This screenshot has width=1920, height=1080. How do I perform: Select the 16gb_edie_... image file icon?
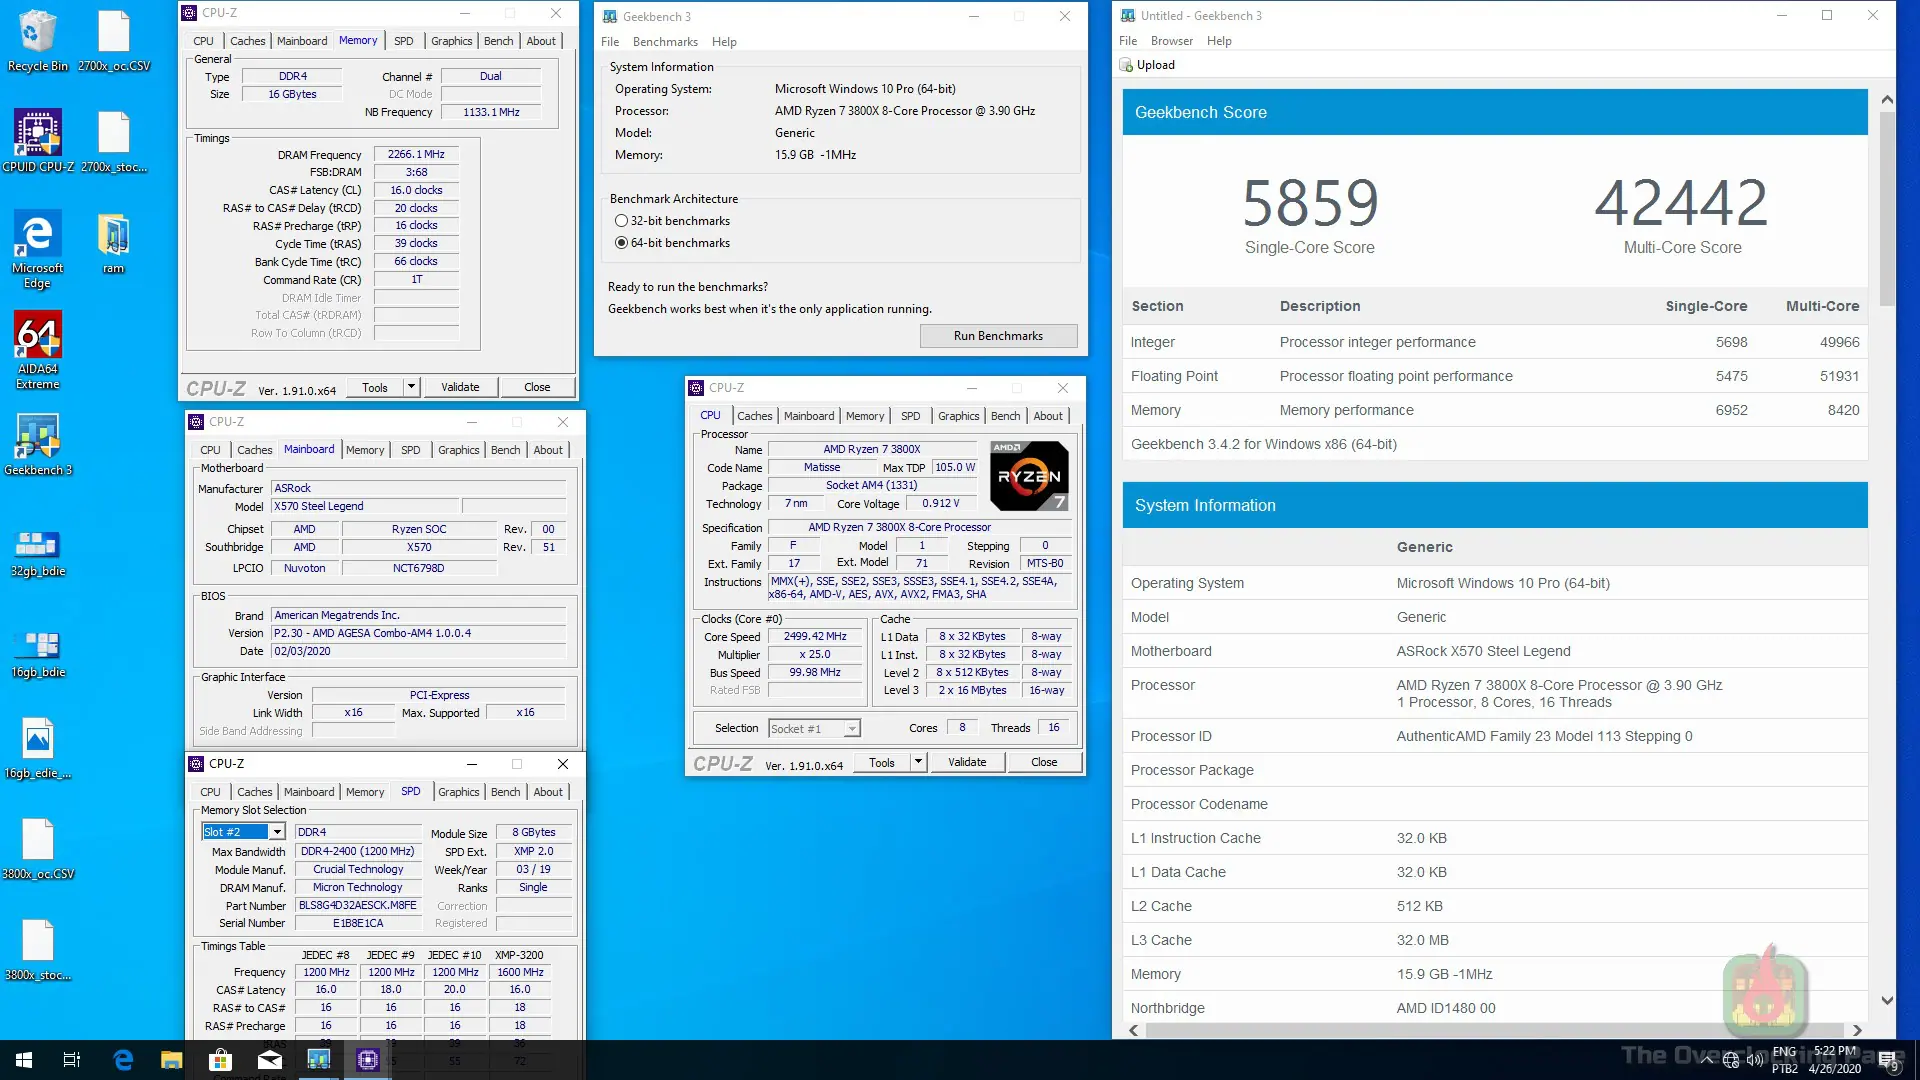click(x=38, y=749)
